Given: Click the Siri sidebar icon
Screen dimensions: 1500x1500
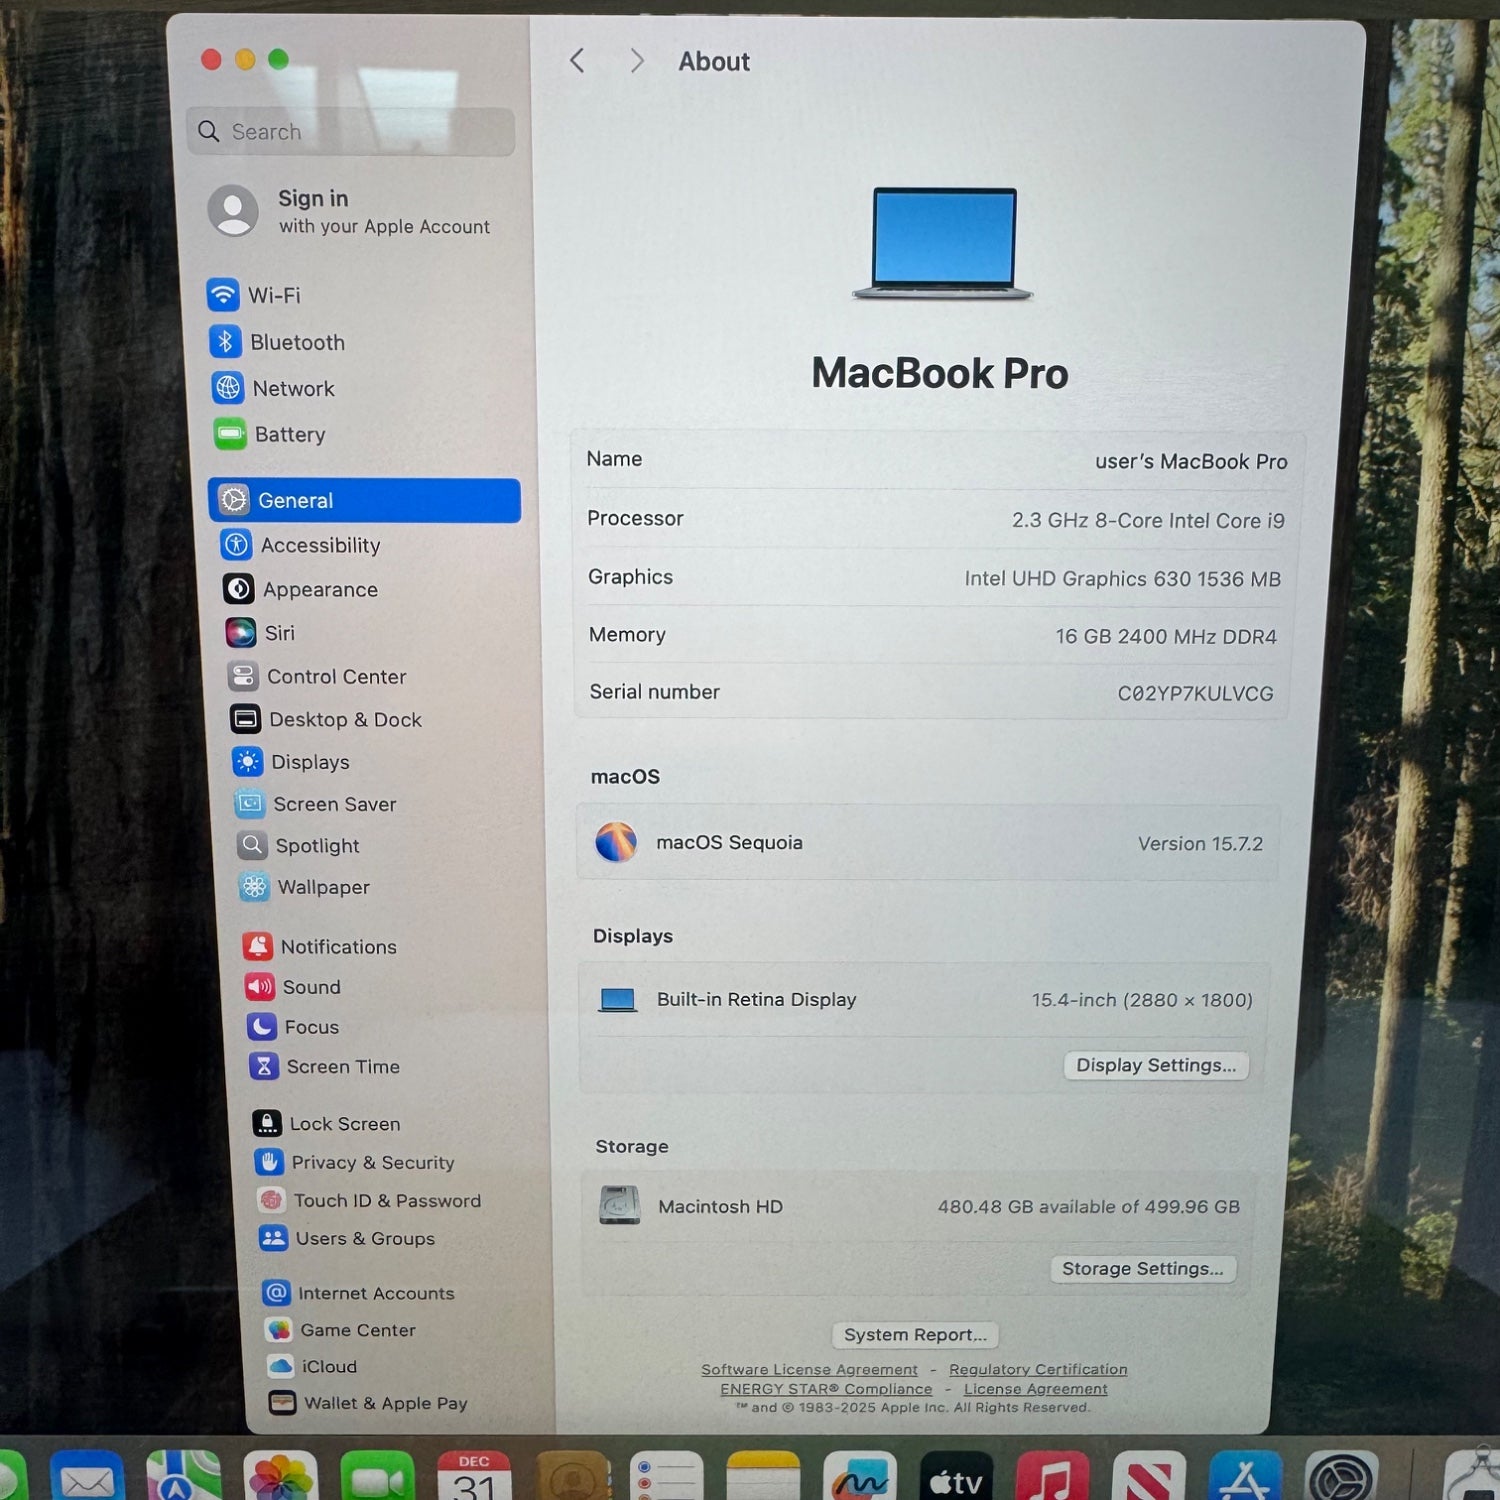Looking at the screenshot, I should click(x=240, y=633).
